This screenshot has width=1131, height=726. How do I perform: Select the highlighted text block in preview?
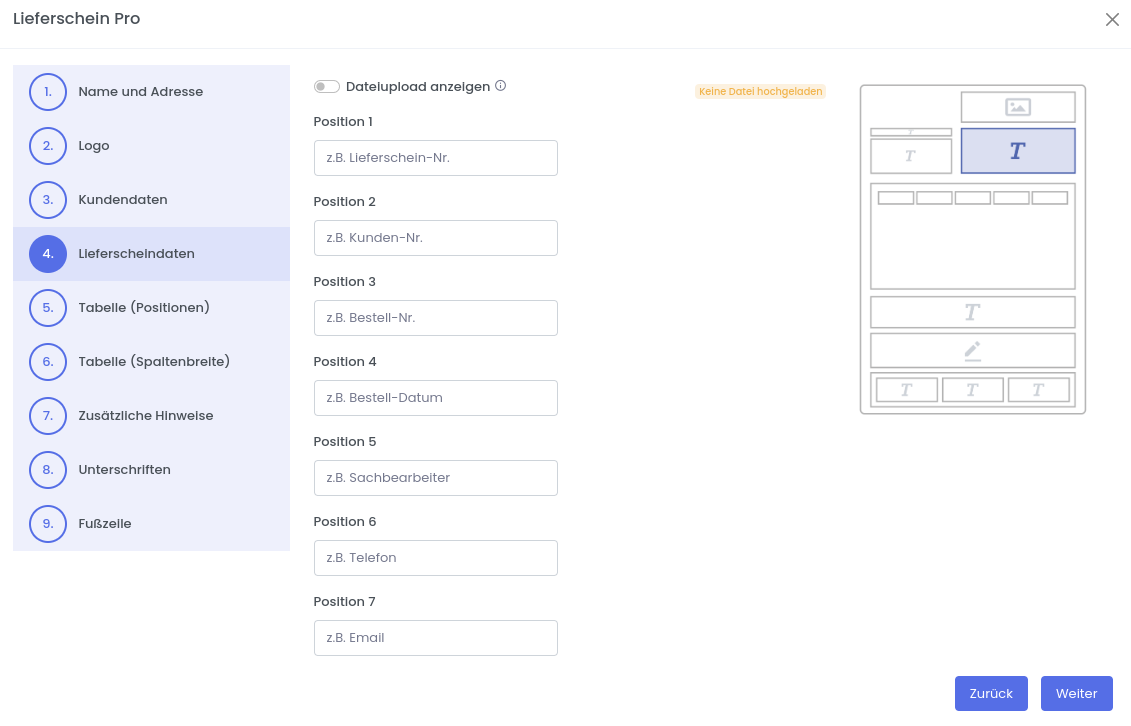(x=1018, y=151)
